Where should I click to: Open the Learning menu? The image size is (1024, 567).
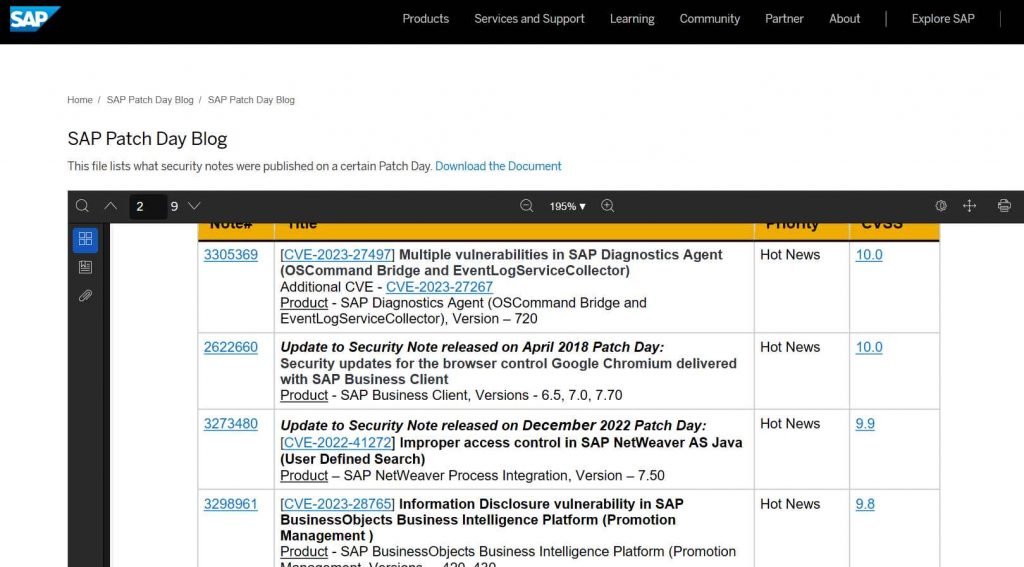[x=632, y=19]
